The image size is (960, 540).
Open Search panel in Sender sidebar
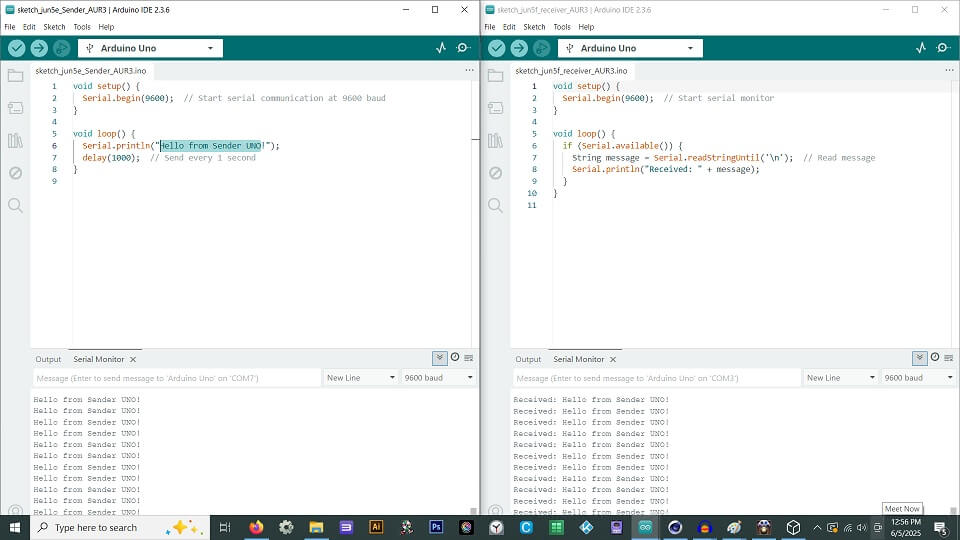(15, 205)
